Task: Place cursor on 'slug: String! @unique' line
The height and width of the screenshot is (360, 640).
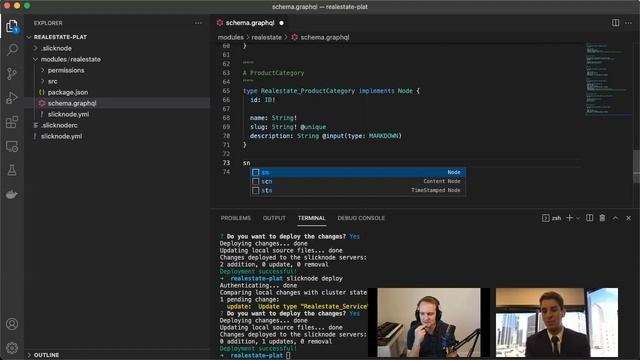Action: (288, 127)
